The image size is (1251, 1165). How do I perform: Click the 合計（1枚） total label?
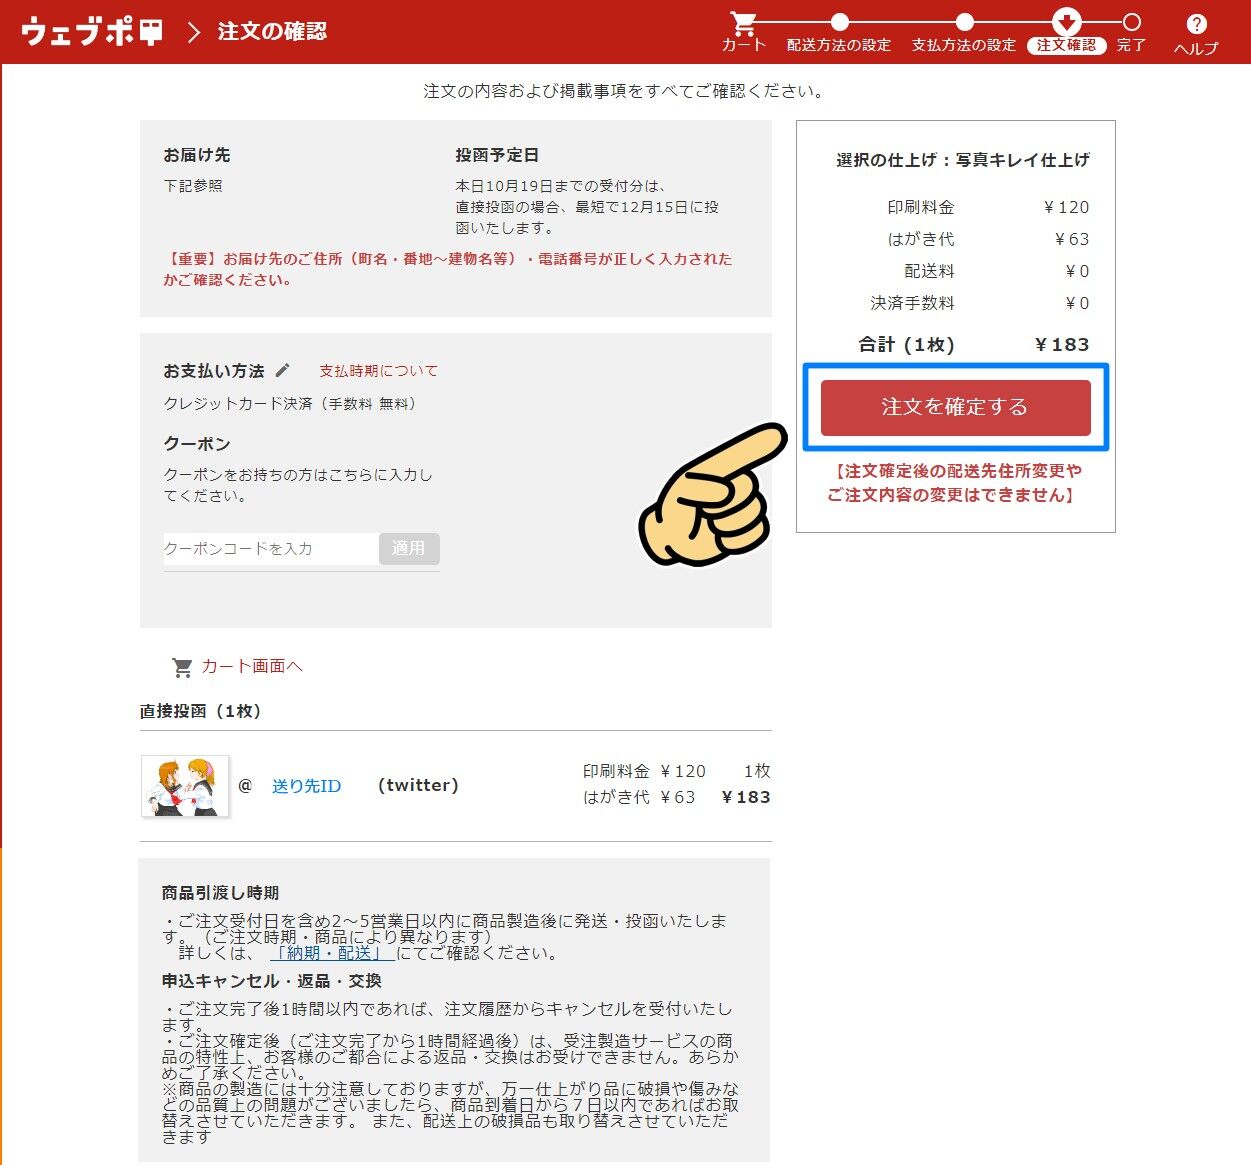(906, 345)
